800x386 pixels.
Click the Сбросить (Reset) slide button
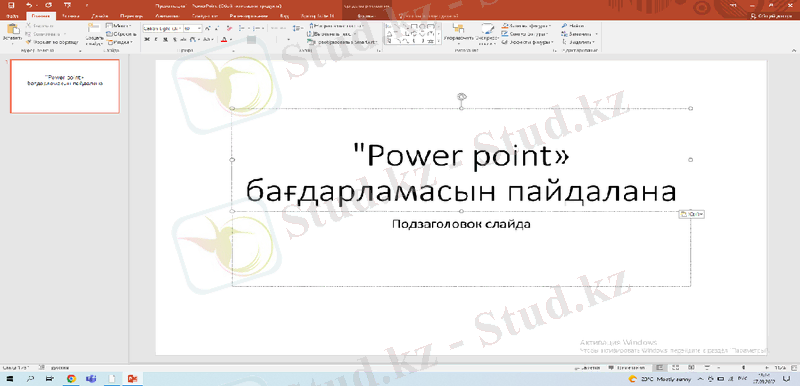[x=120, y=34]
